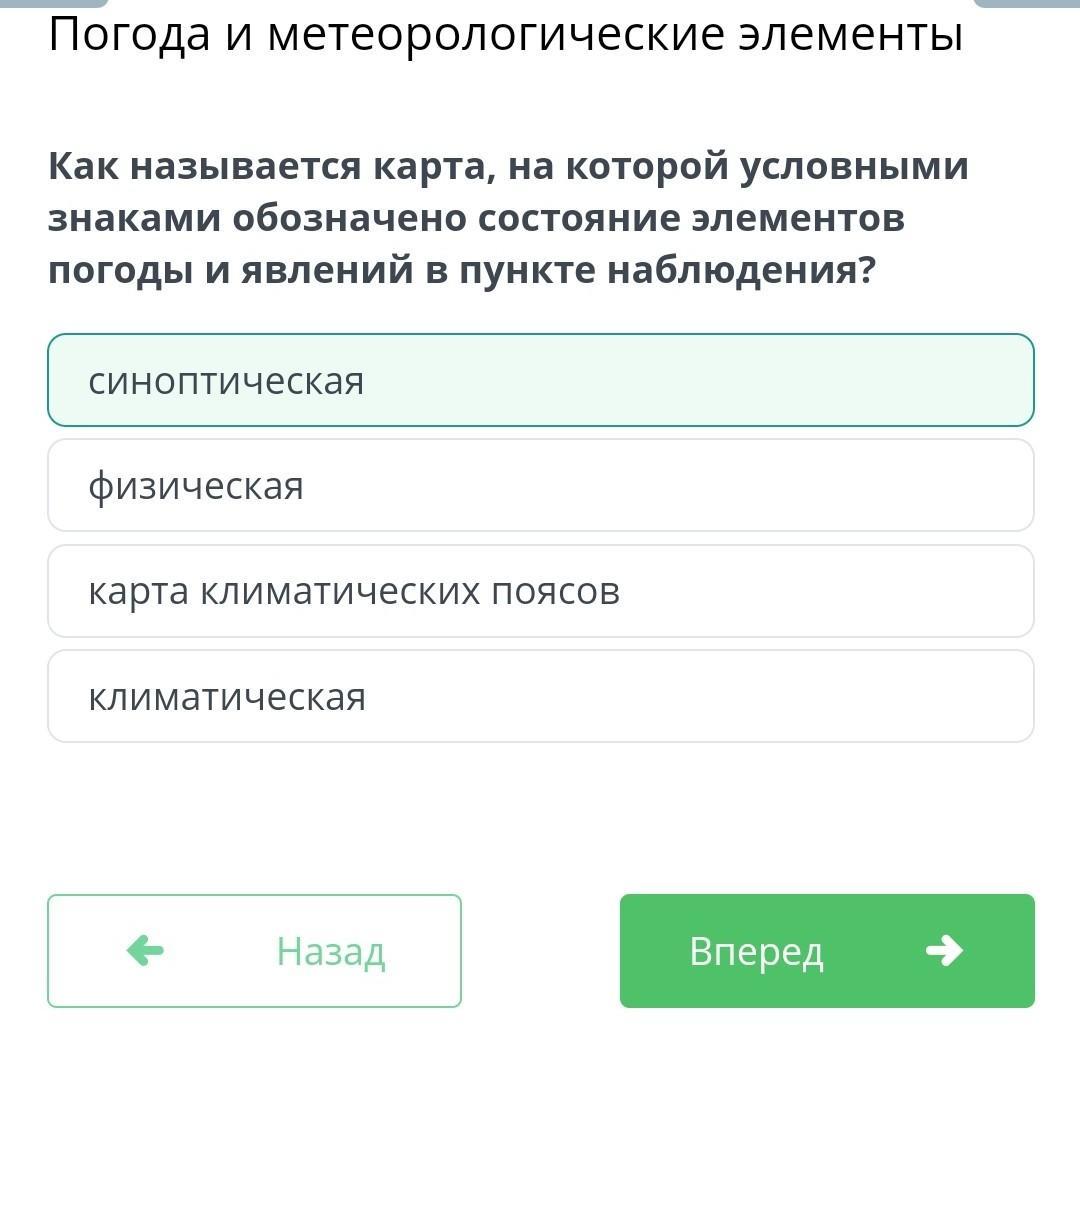Image resolution: width=1080 pixels, height=1215 pixels.
Task: Tap the gray bar fragment at top-left corner
Action: pyautogui.click(x=54, y=3)
